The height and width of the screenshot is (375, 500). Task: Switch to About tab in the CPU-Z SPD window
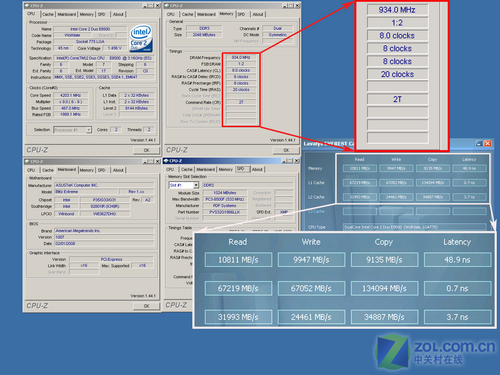(x=257, y=169)
